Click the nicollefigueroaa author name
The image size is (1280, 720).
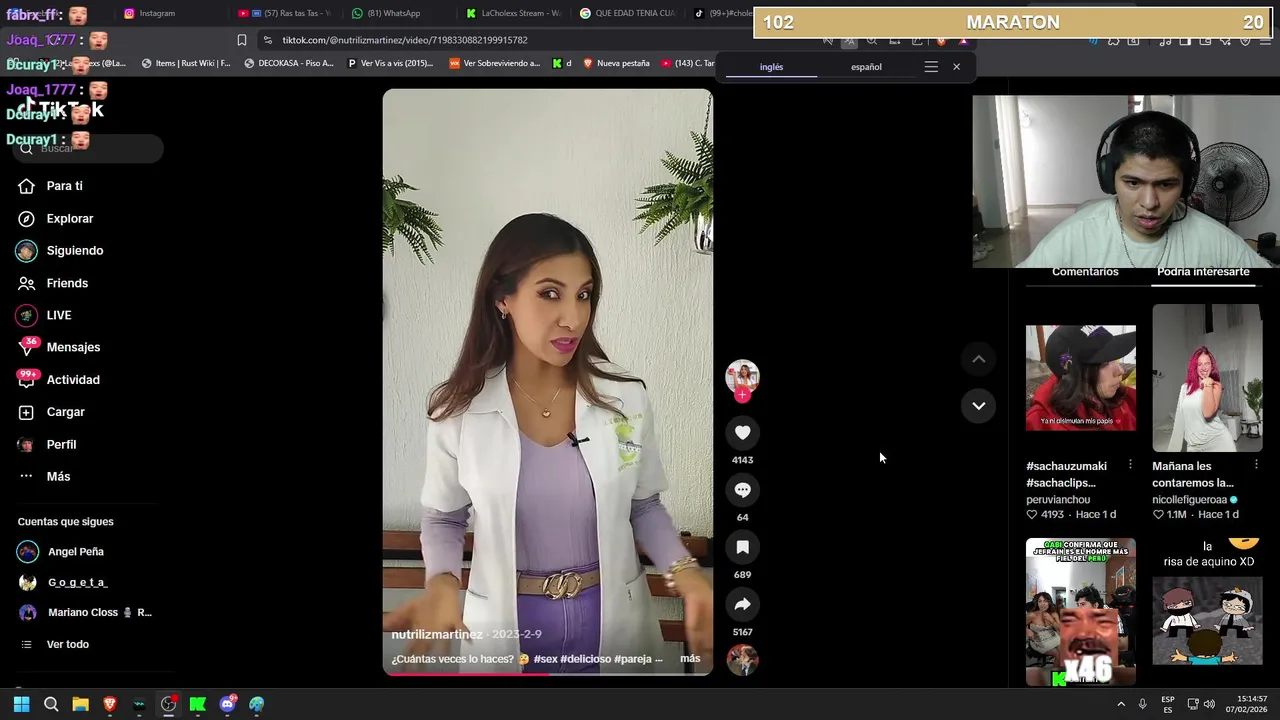tap(1189, 500)
